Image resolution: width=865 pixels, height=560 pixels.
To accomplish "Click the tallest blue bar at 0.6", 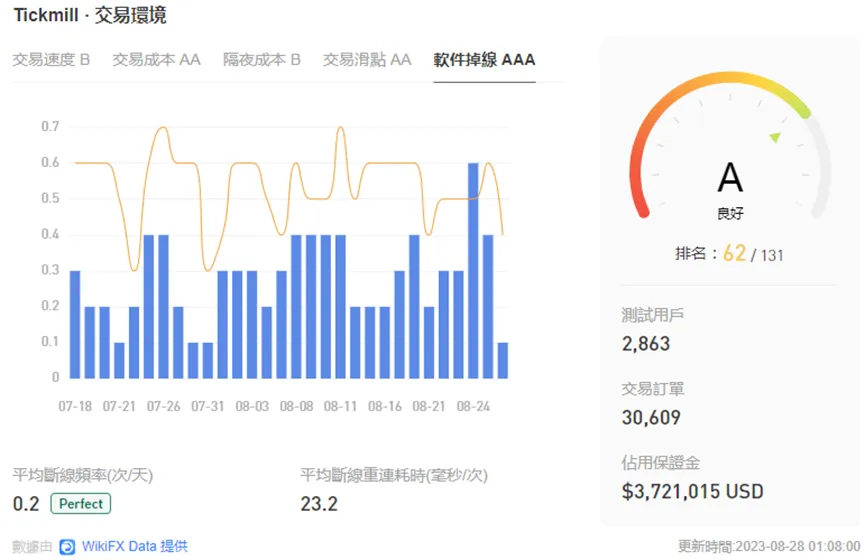I will (x=473, y=270).
